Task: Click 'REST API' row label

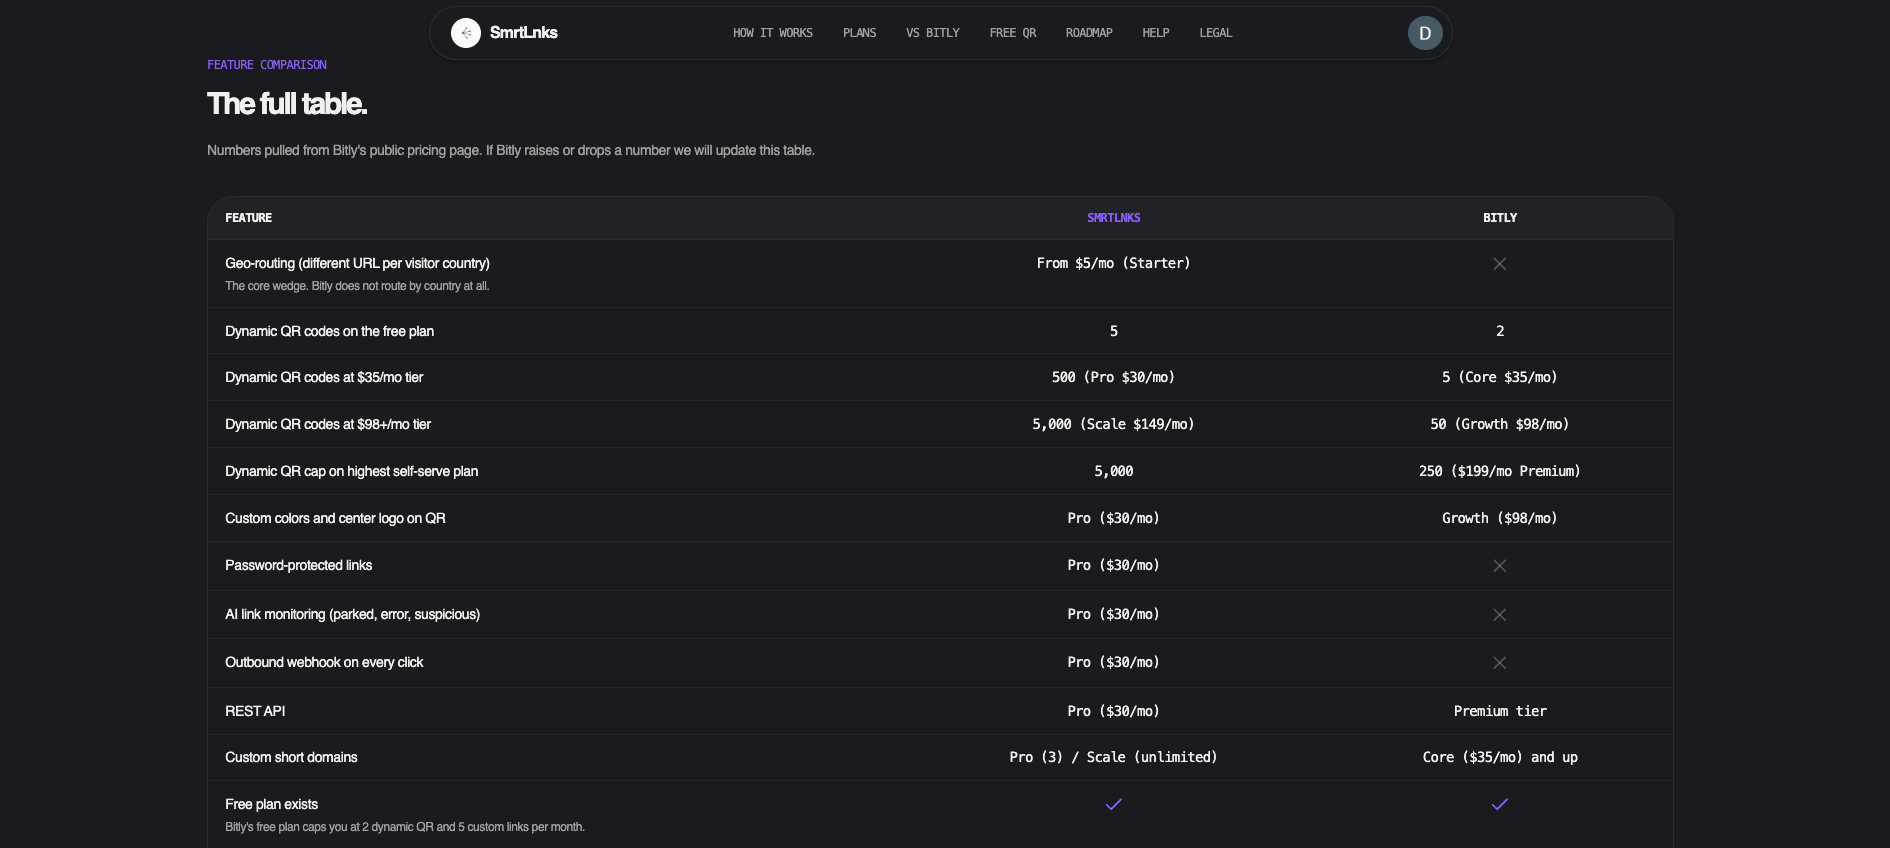Action: (x=255, y=711)
